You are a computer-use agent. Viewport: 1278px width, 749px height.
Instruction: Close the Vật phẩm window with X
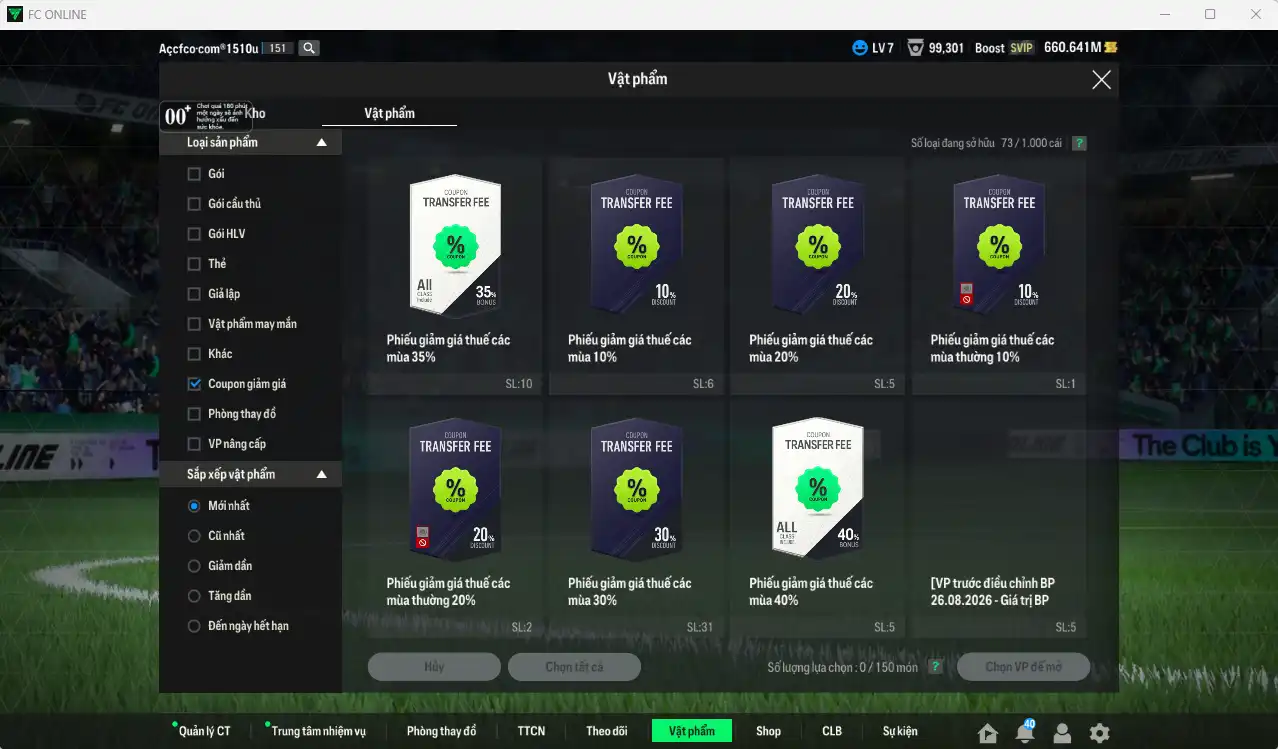1101,80
